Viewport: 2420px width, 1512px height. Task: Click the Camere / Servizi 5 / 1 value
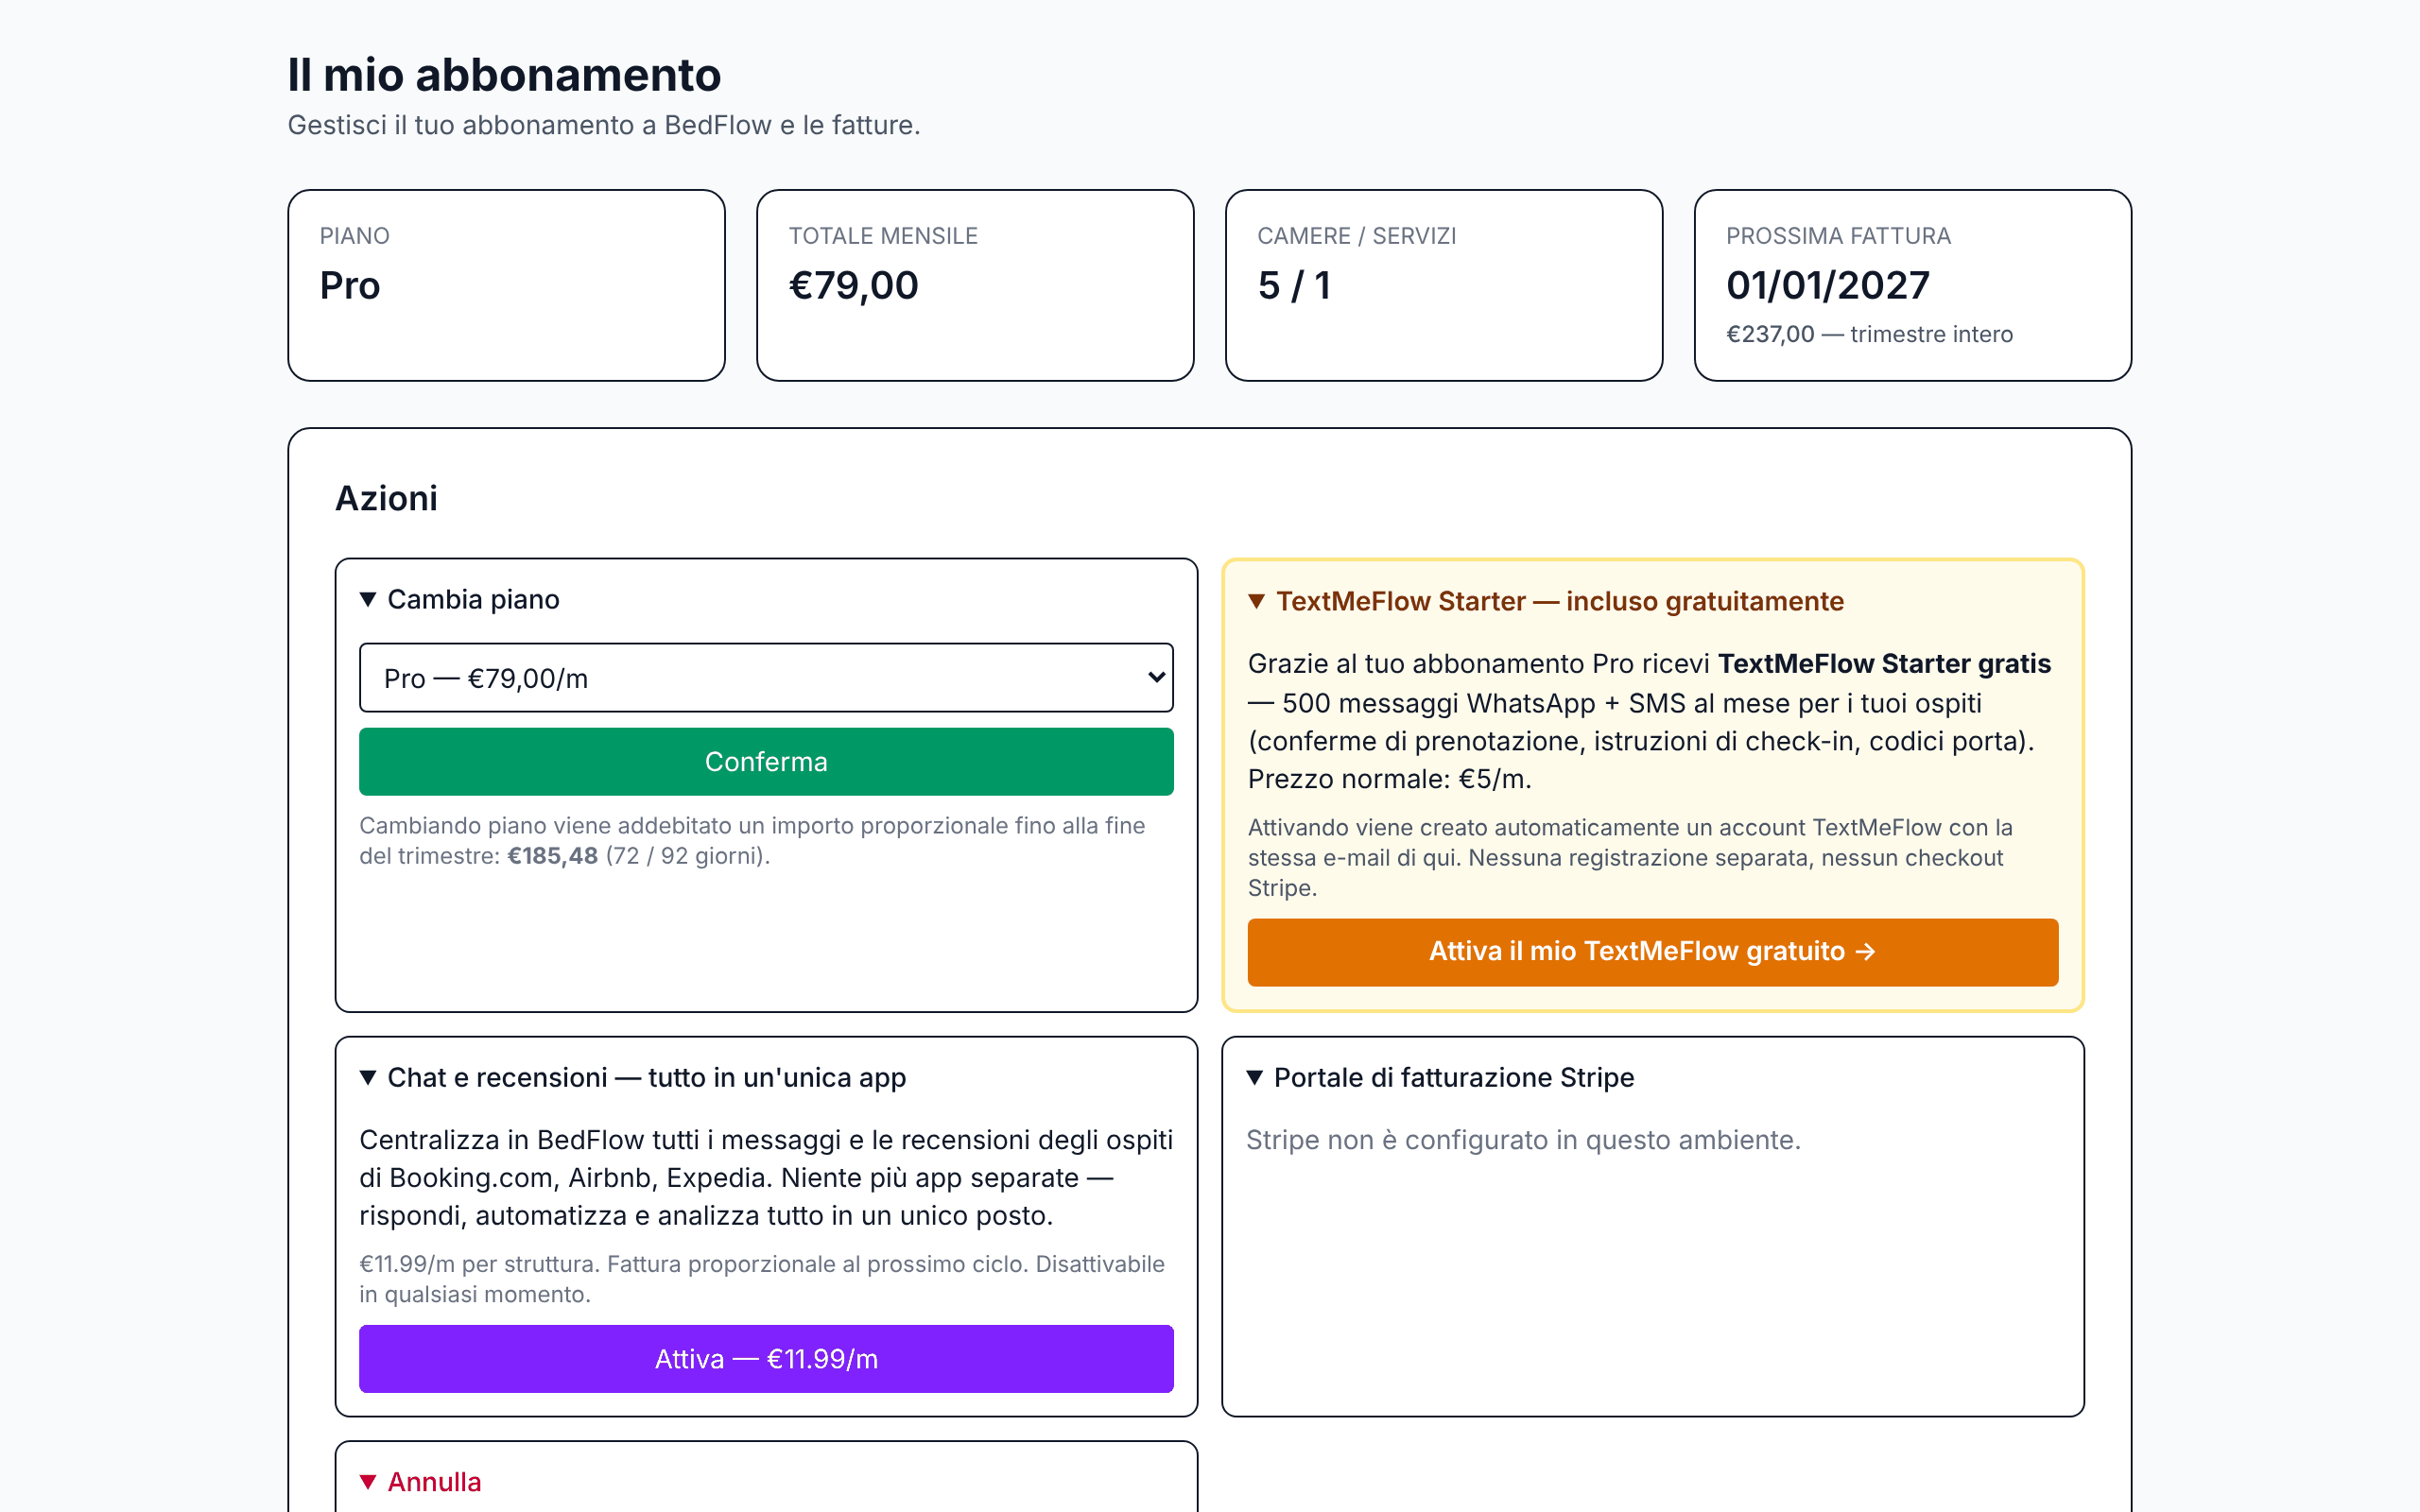point(1294,286)
